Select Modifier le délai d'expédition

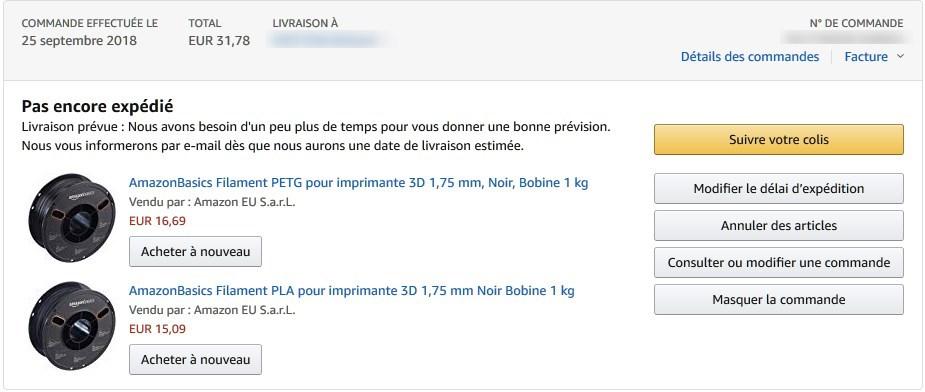[x=779, y=189]
